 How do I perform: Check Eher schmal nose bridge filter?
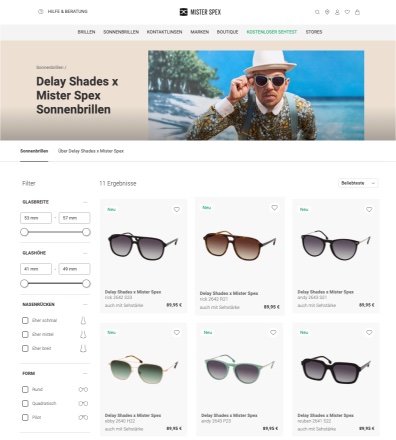point(25,320)
